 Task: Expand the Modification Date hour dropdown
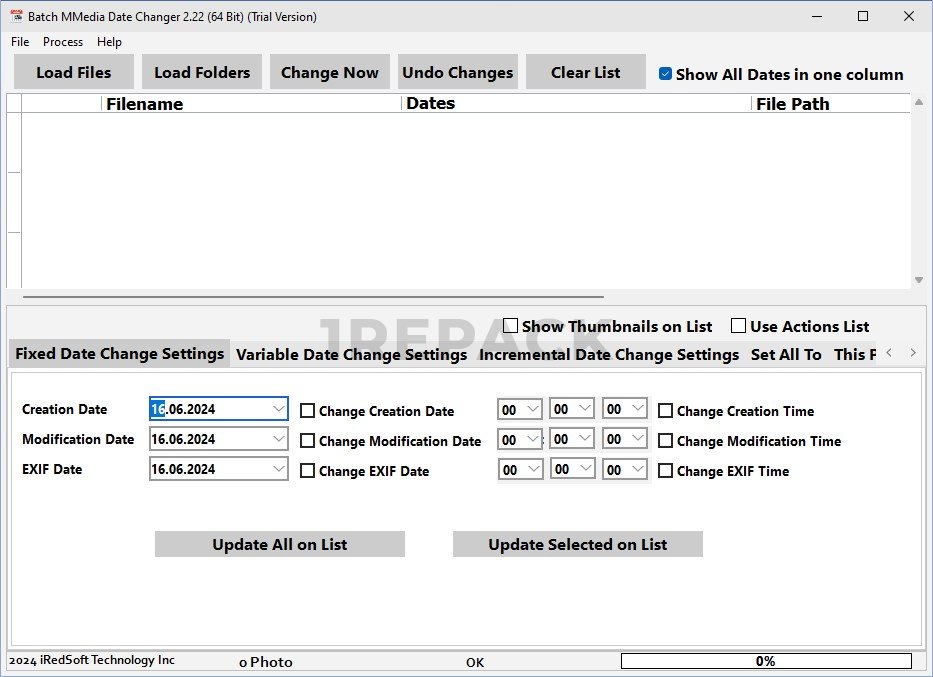coord(532,439)
